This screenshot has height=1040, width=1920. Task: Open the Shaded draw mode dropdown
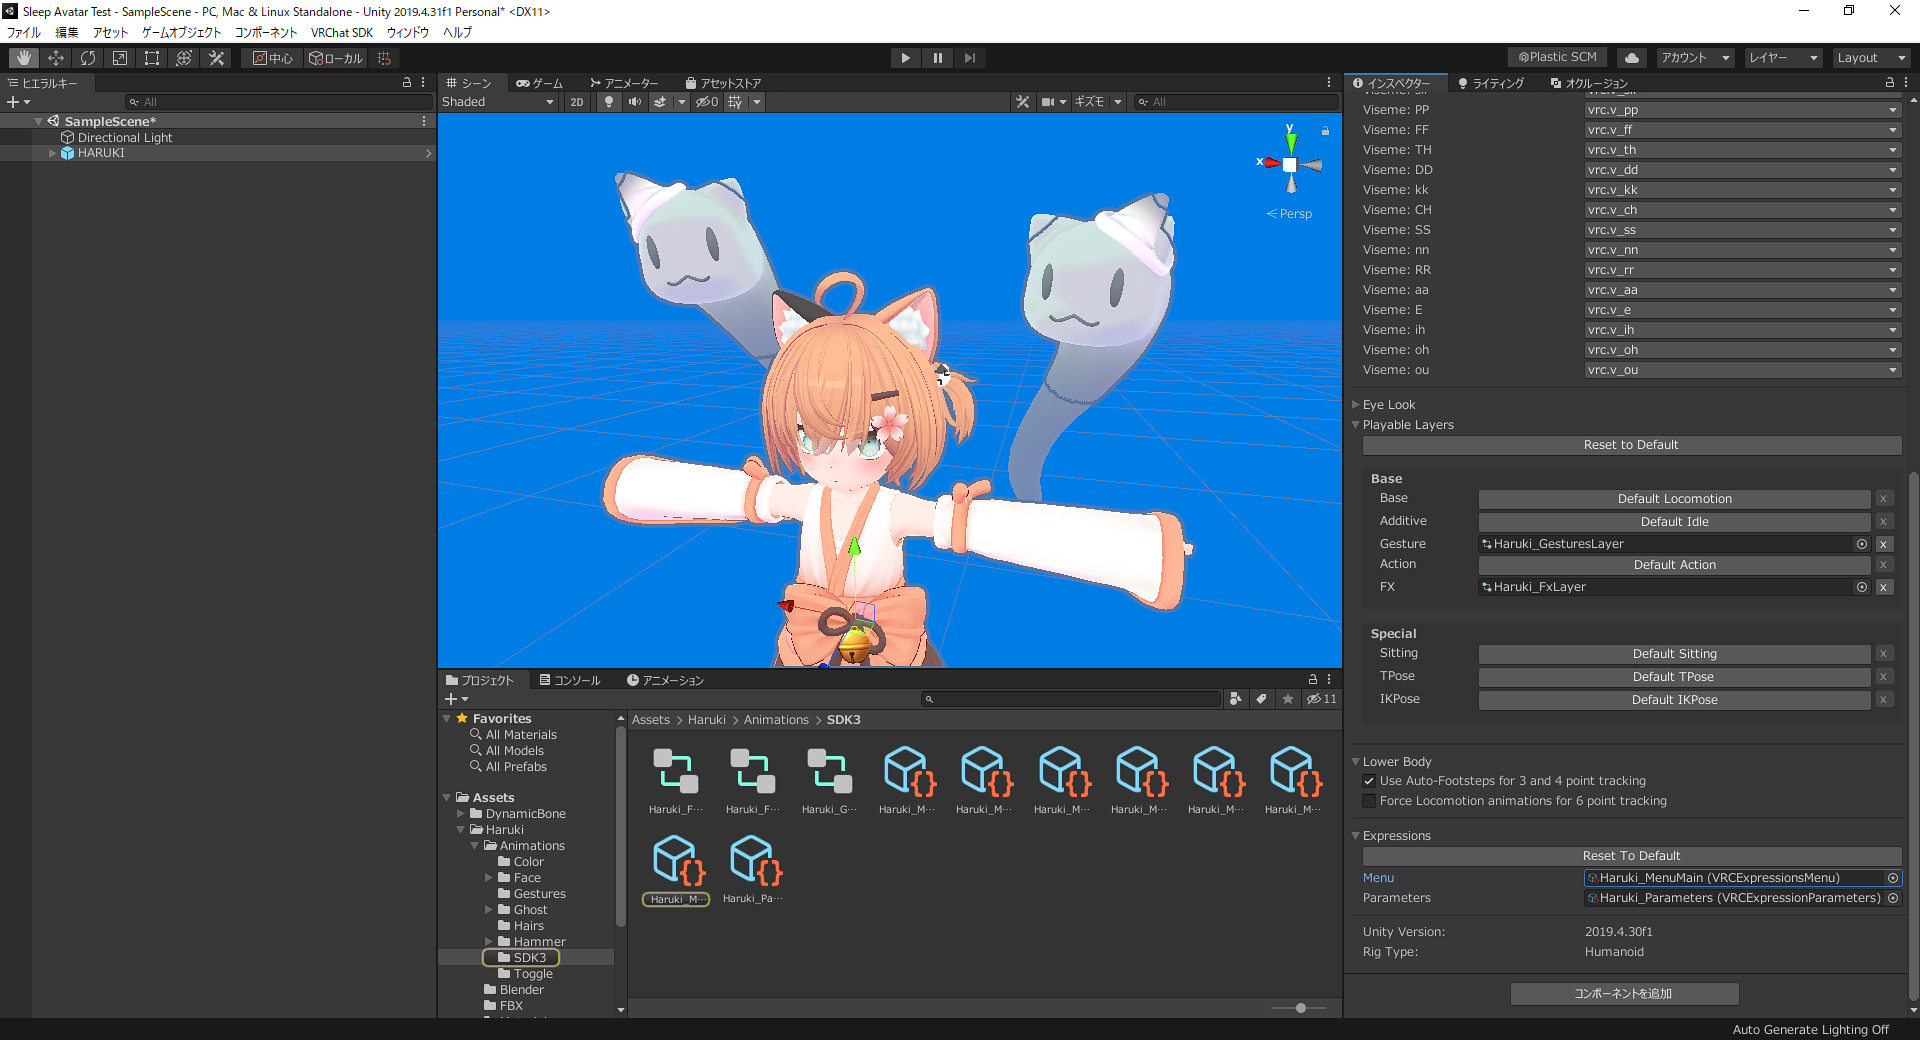[497, 101]
